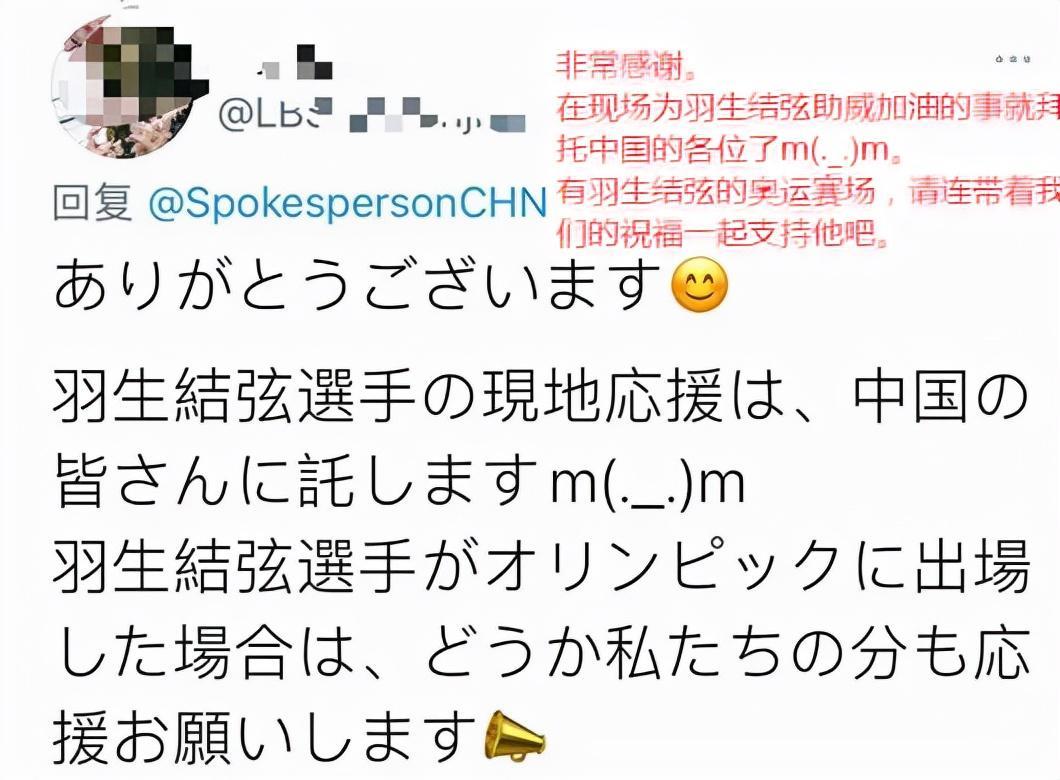Screen dimensions: 1060x780
Task: Open the tweet's three-dot more options menu
Action: 1012,59
